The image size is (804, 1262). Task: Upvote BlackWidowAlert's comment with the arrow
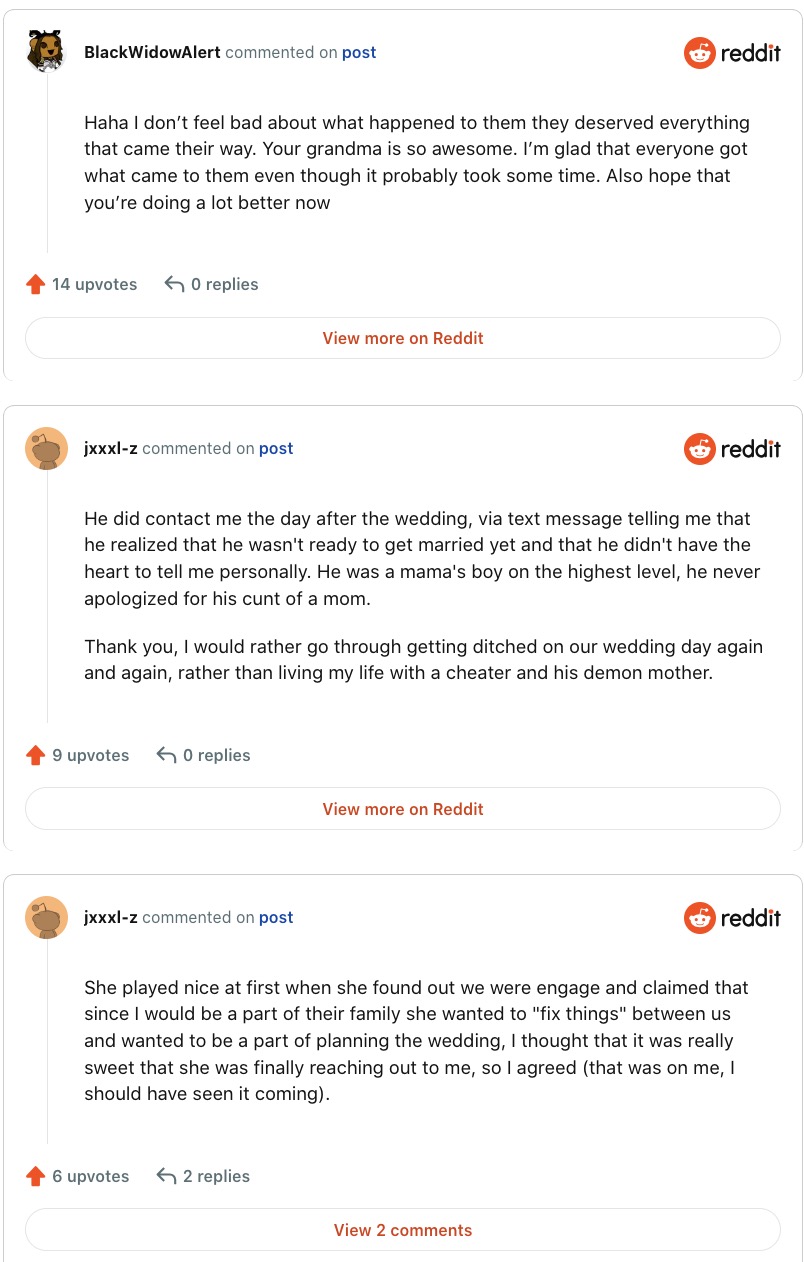tap(36, 285)
